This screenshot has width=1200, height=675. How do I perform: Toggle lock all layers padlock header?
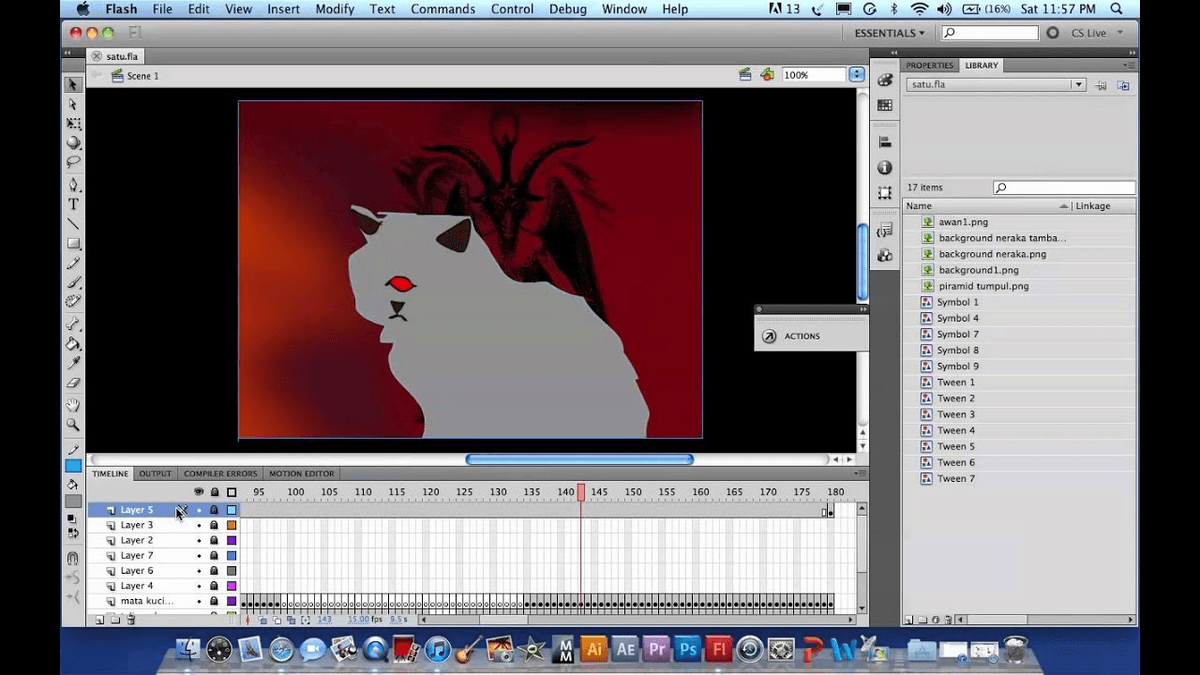214,492
